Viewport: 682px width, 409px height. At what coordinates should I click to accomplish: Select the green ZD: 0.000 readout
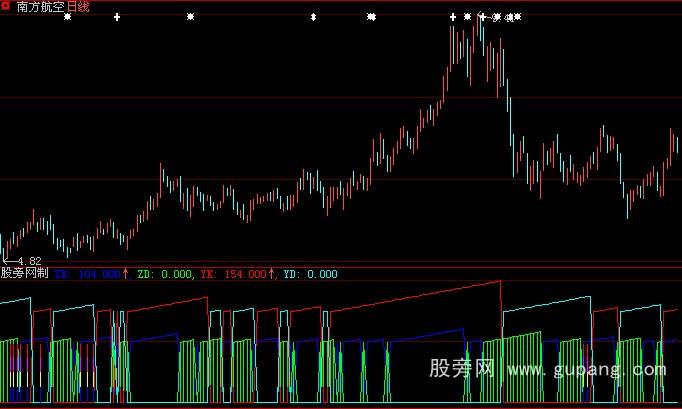(164, 273)
